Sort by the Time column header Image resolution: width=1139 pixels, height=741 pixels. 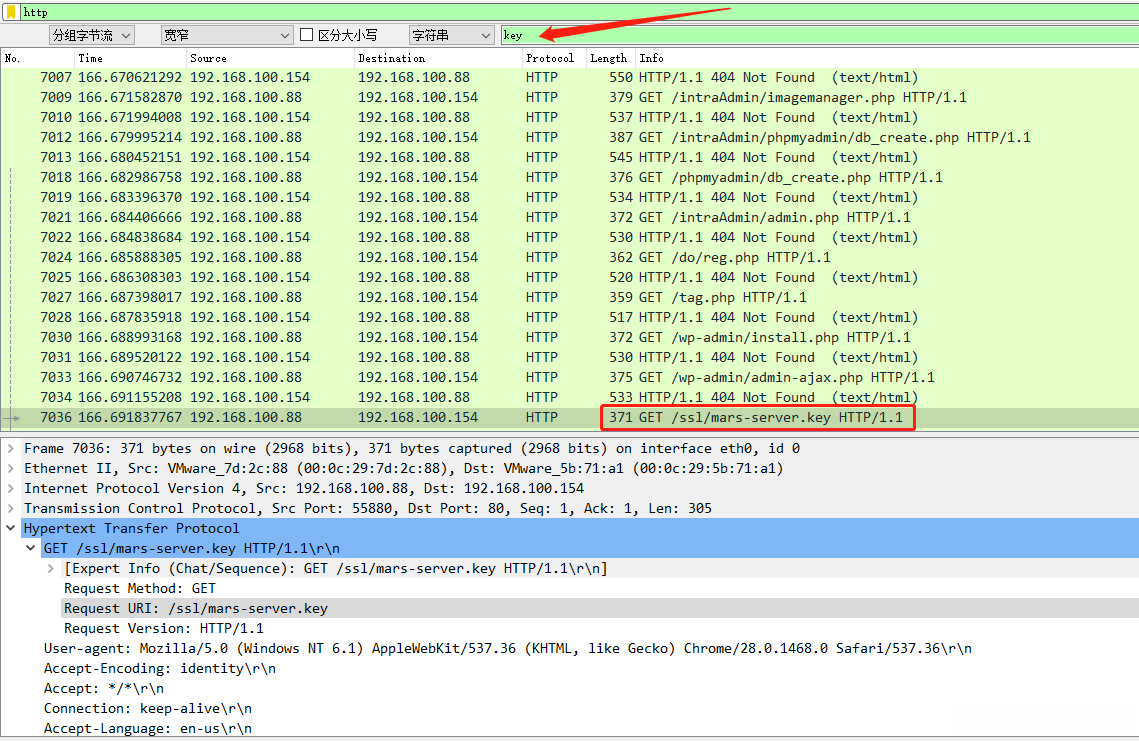click(x=130, y=58)
